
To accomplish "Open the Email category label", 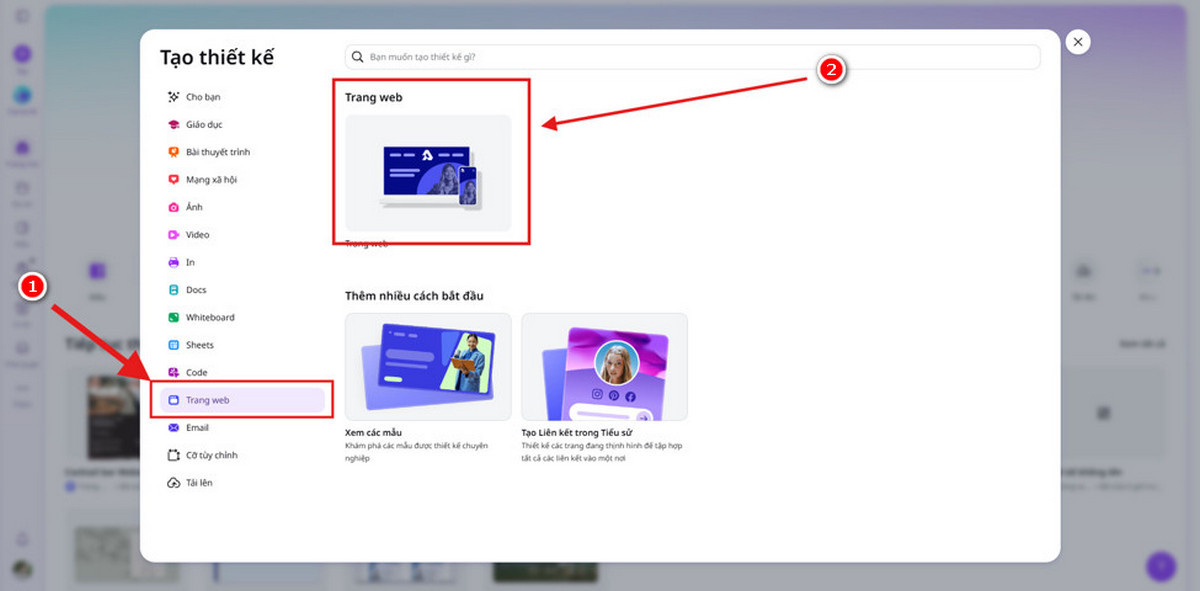I will [197, 427].
